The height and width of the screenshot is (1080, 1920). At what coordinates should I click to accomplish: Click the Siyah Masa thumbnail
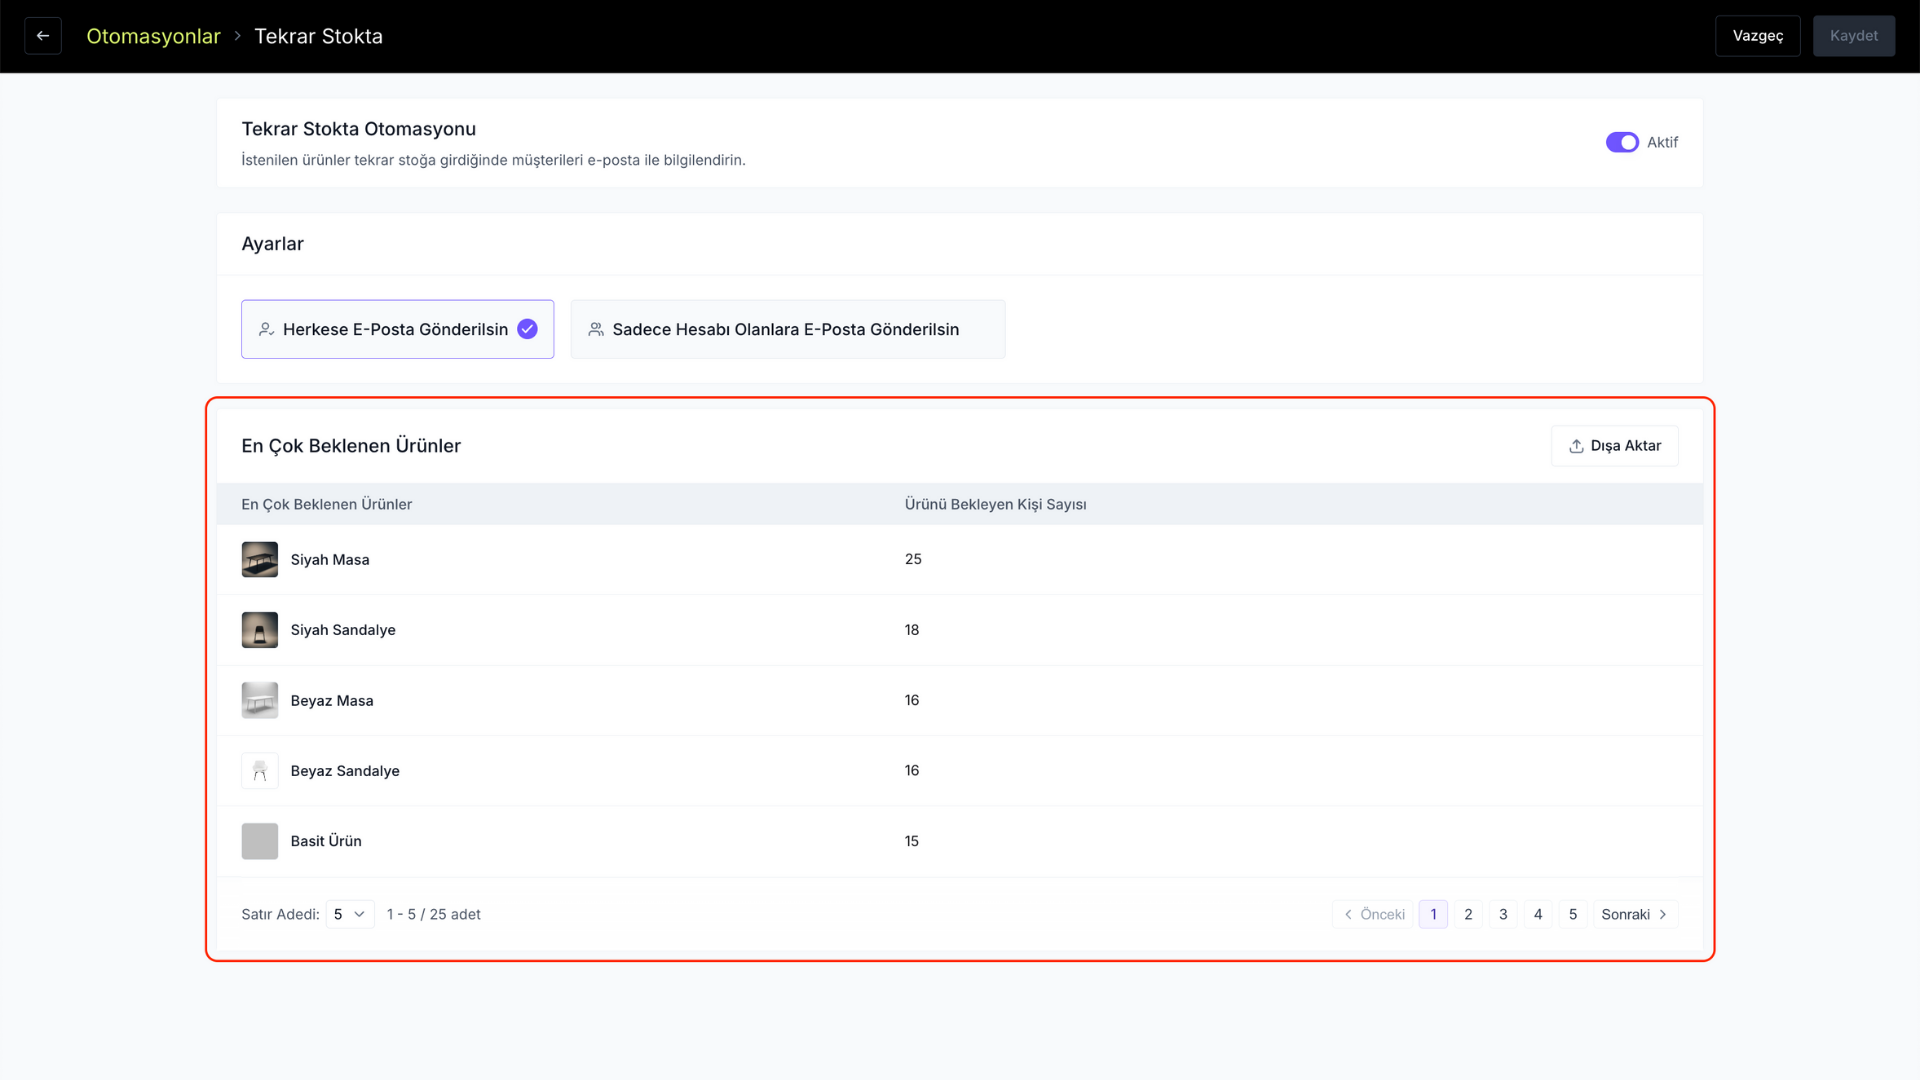[x=260, y=560]
